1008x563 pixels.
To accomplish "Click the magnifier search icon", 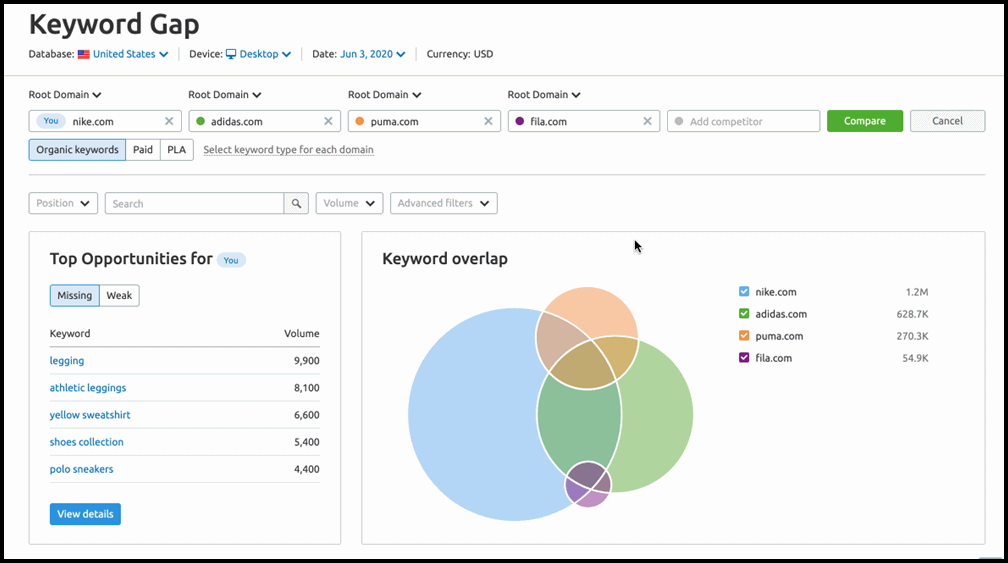I will coord(296,203).
